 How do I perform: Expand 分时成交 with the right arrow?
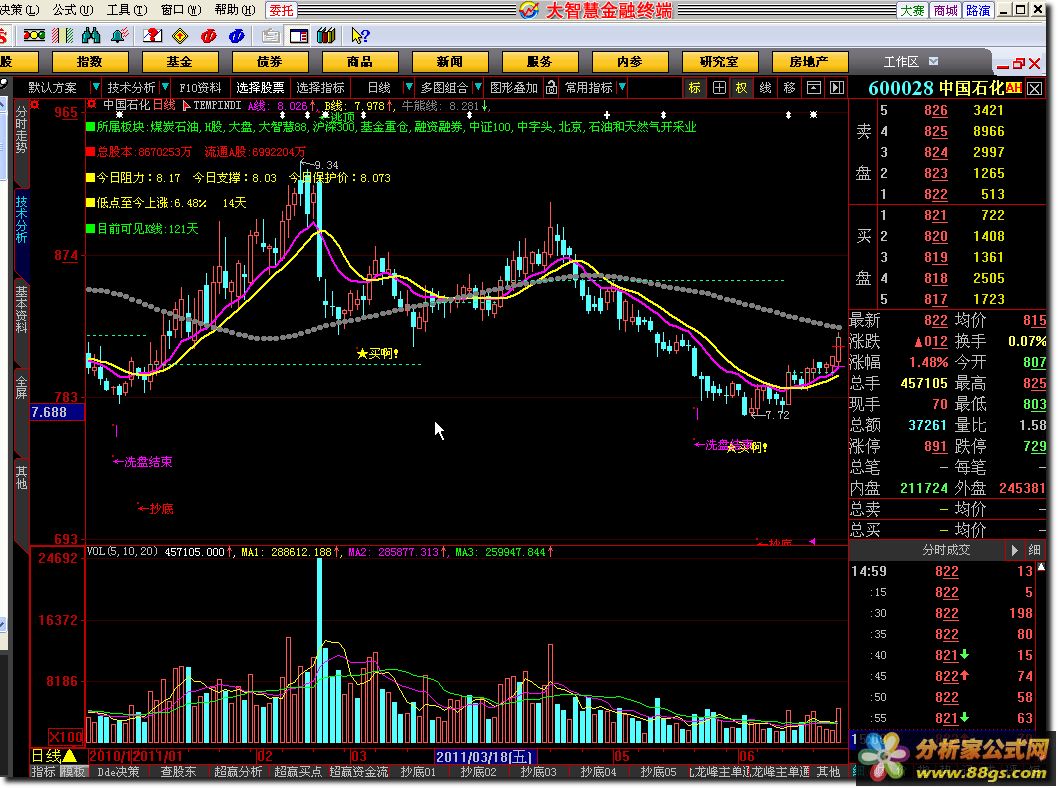[x=1014, y=551]
